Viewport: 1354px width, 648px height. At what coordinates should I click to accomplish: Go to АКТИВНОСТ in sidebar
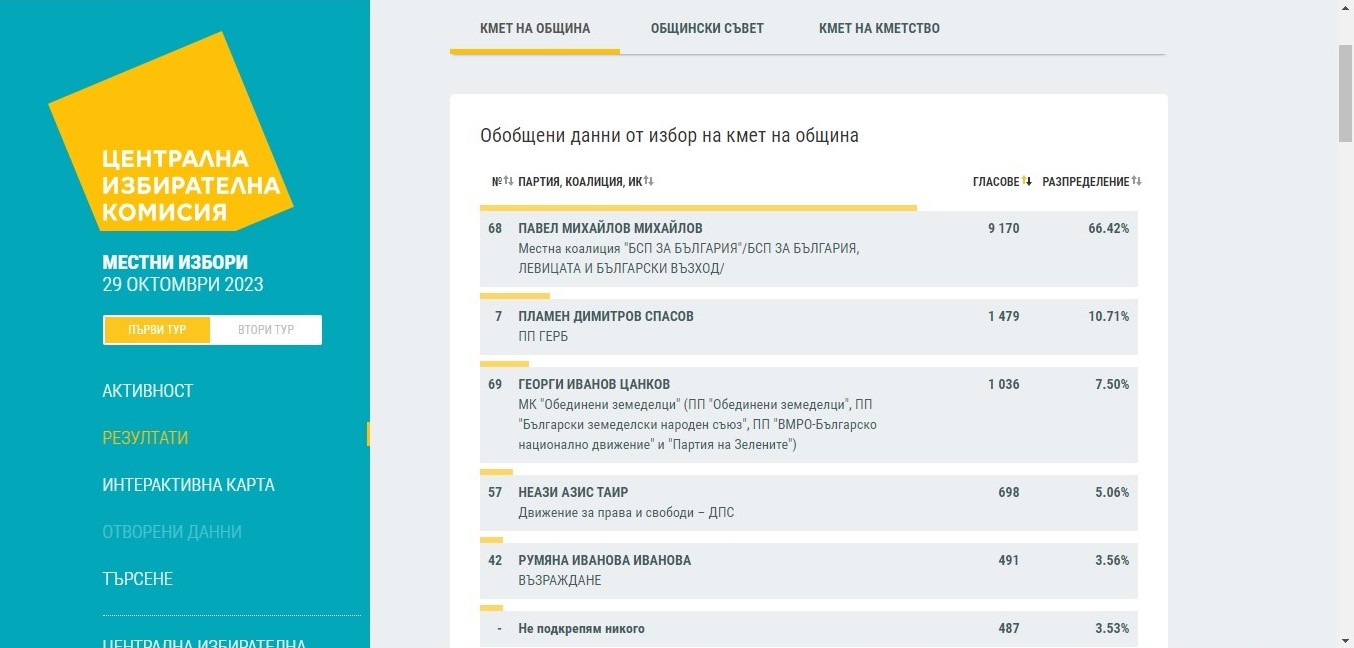[147, 391]
